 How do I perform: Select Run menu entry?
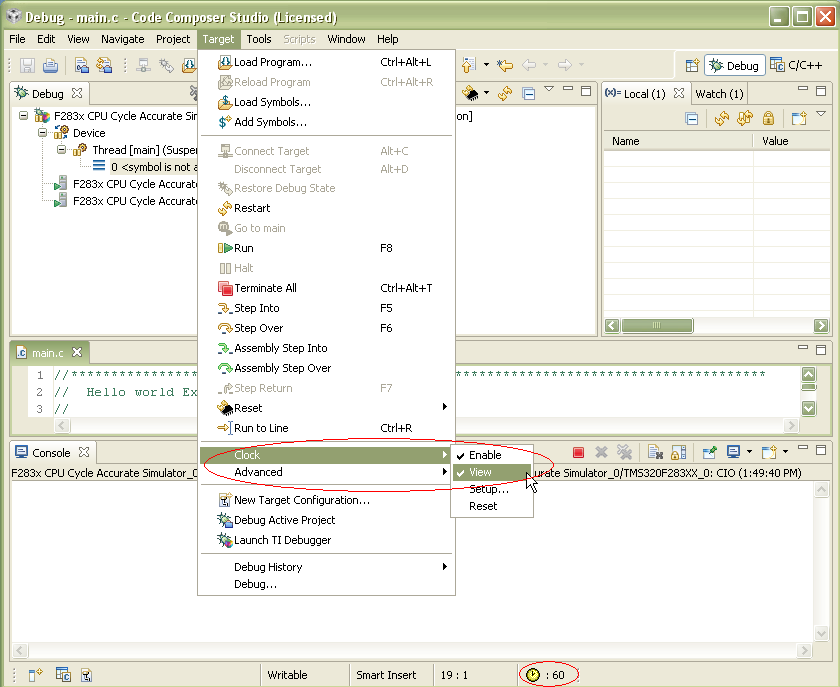click(326, 248)
